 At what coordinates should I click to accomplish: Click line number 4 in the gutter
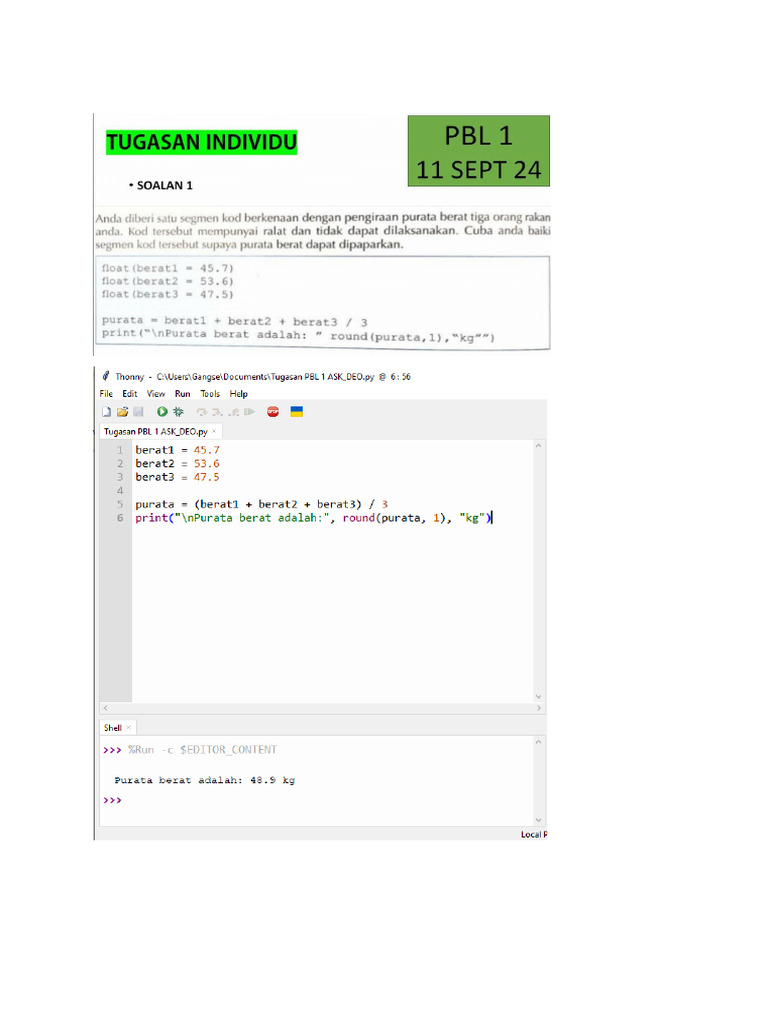click(120, 490)
